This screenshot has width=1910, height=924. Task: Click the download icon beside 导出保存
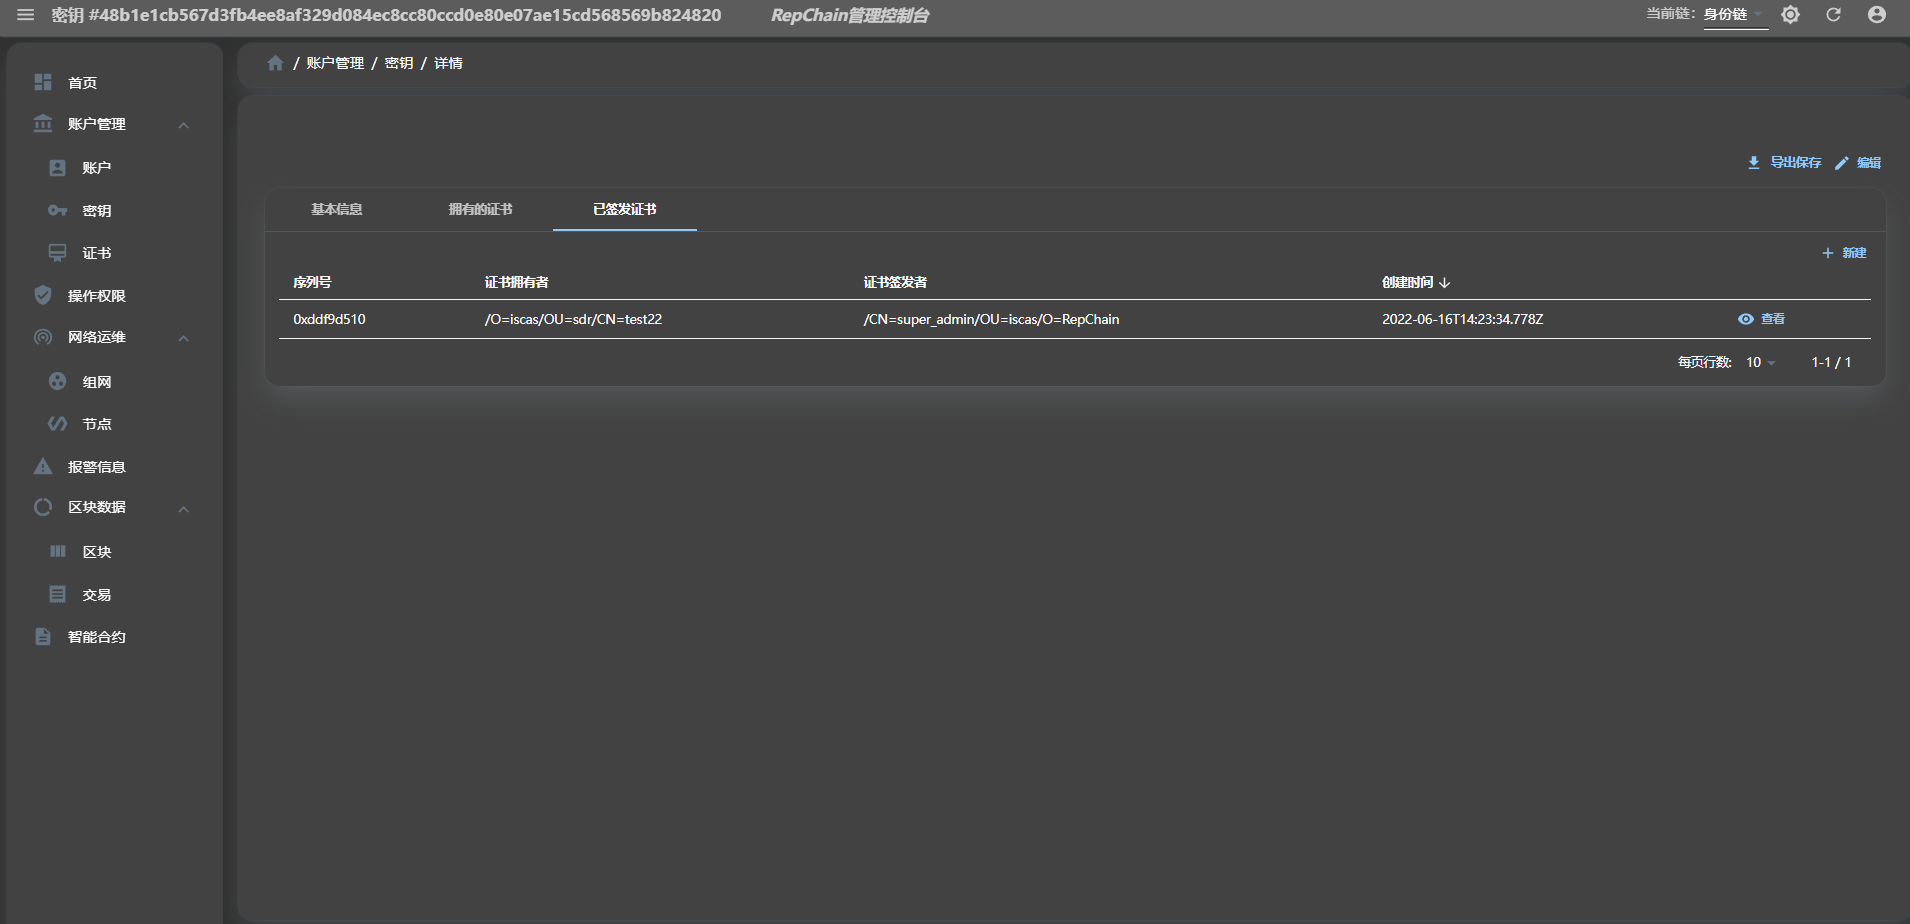(1753, 163)
